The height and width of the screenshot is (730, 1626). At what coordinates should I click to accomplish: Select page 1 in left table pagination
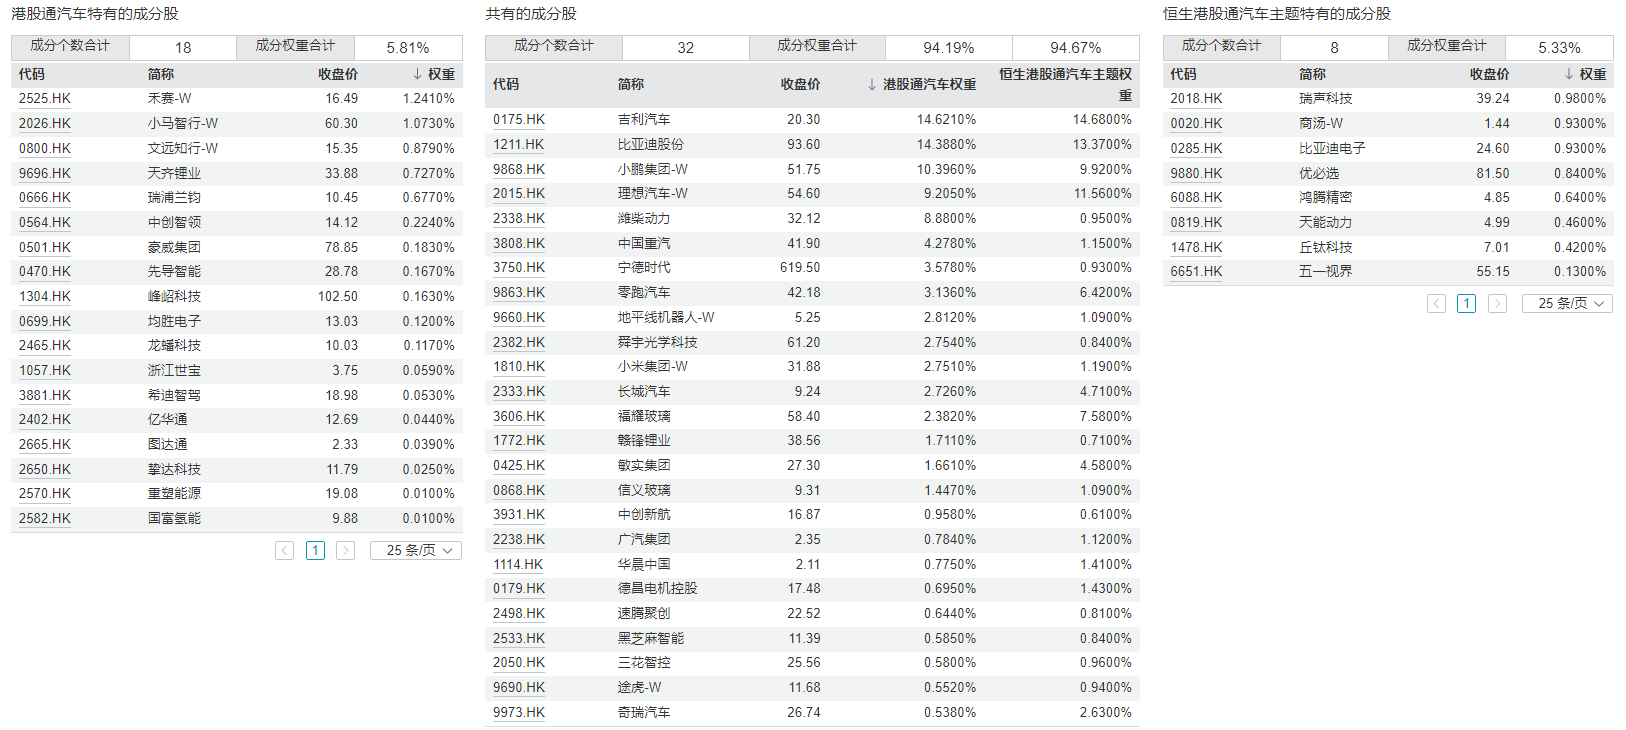pyautogui.click(x=316, y=550)
